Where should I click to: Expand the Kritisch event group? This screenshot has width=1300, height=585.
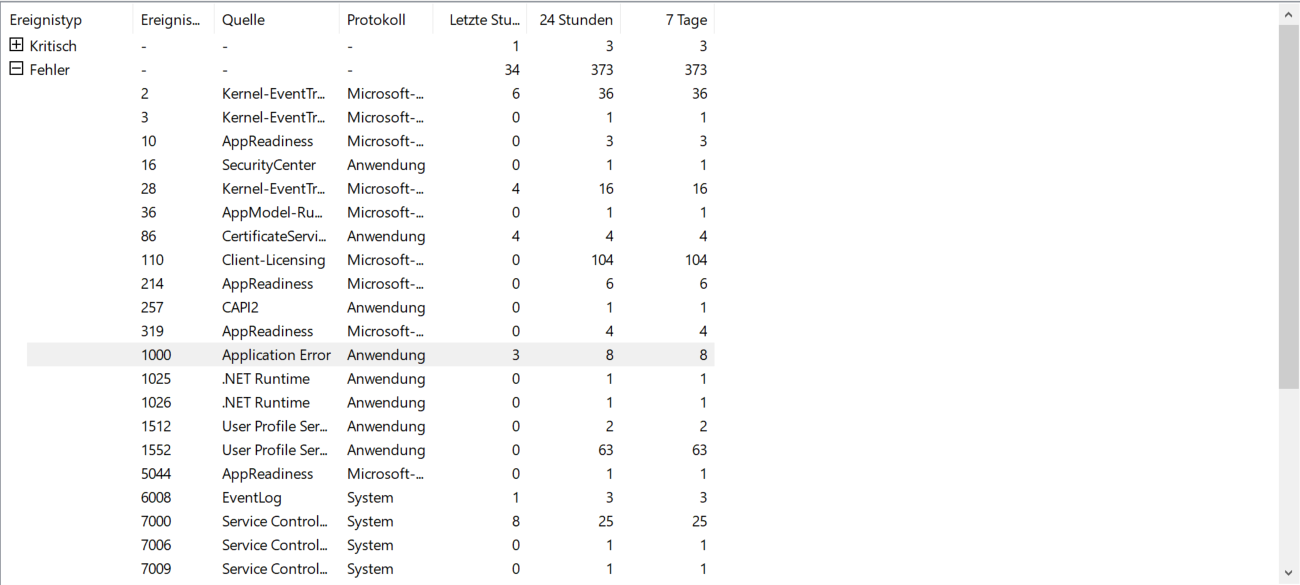coord(16,45)
